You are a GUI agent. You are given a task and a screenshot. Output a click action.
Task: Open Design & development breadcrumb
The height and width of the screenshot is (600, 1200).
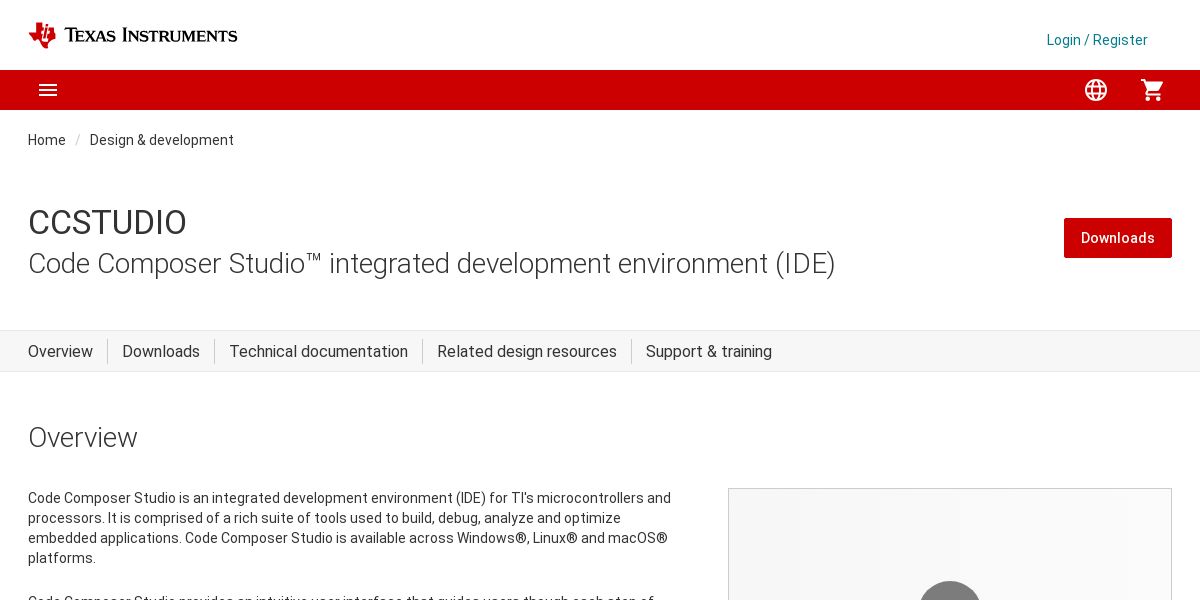162,140
